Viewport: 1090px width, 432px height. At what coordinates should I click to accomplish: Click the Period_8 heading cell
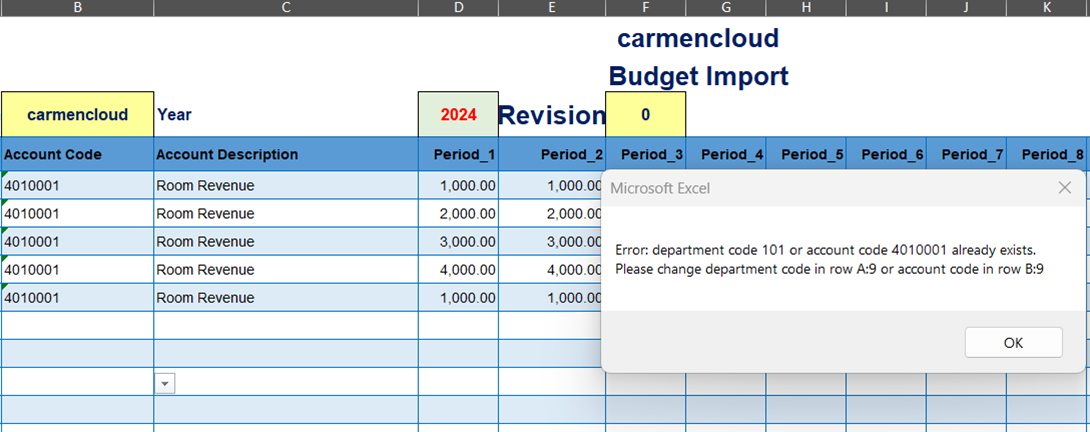coord(1046,154)
